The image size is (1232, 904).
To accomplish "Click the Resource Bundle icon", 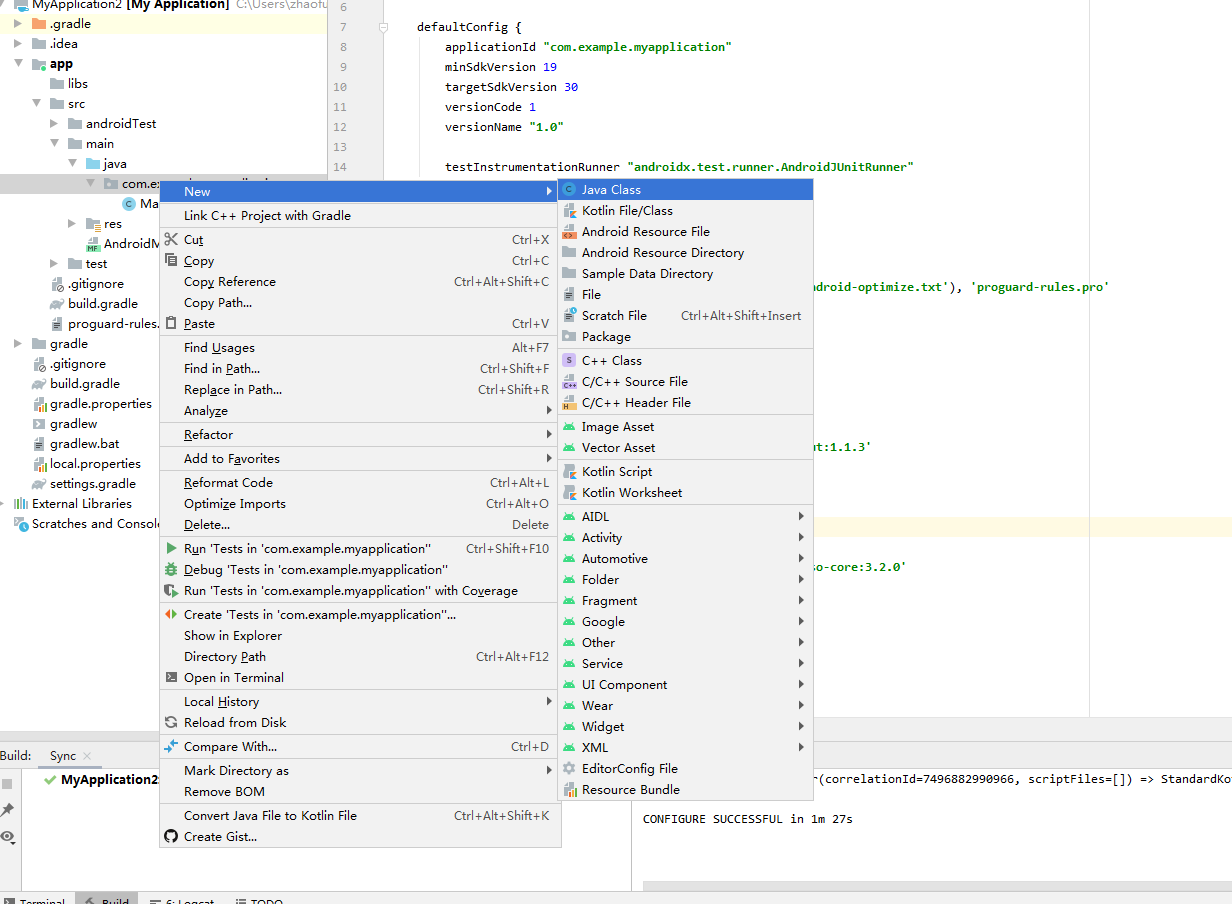I will click(569, 789).
